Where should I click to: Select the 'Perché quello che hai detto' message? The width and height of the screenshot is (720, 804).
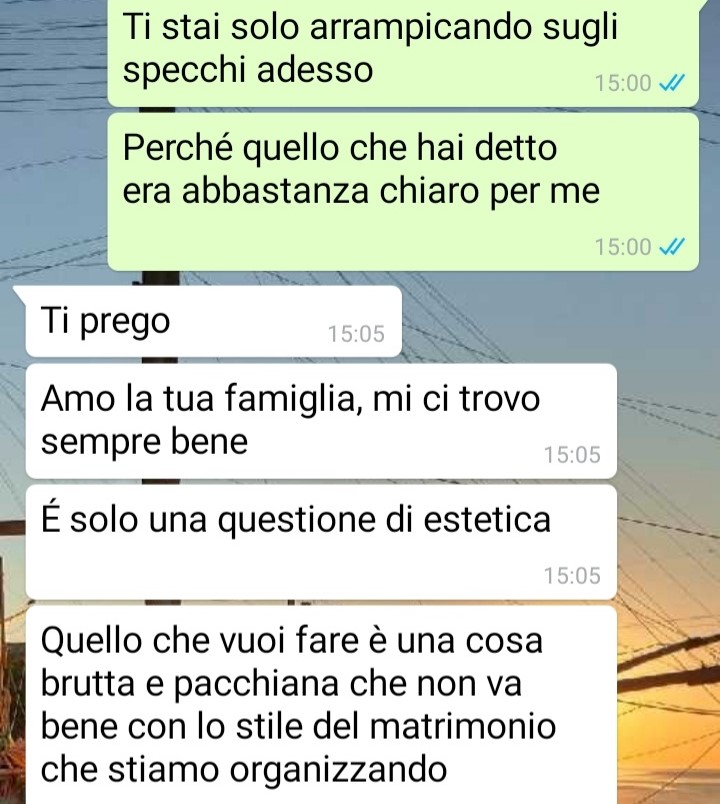click(403, 192)
